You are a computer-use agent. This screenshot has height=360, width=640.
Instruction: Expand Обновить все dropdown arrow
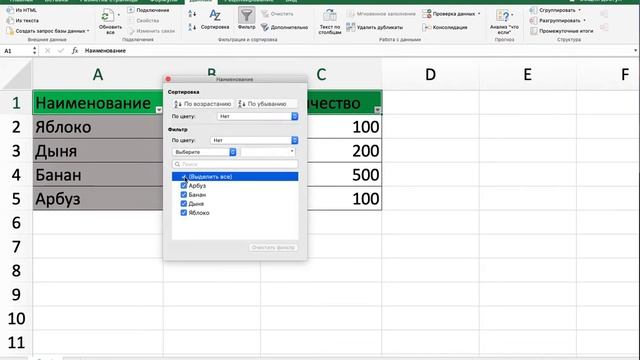(119, 15)
